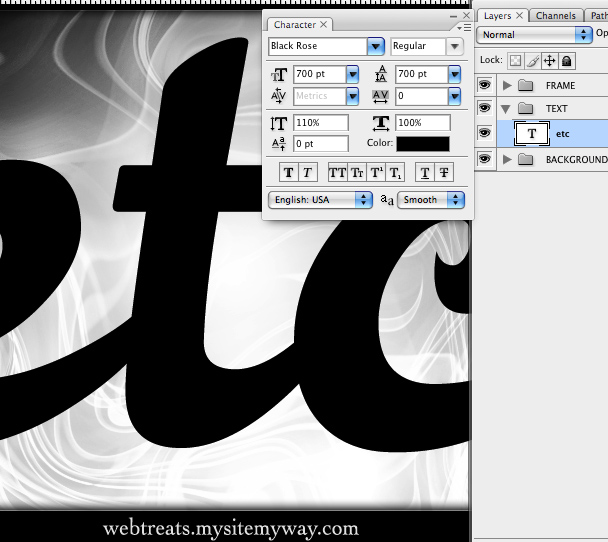Enable Small Caps text style
This screenshot has width=608, height=542.
pos(357,173)
